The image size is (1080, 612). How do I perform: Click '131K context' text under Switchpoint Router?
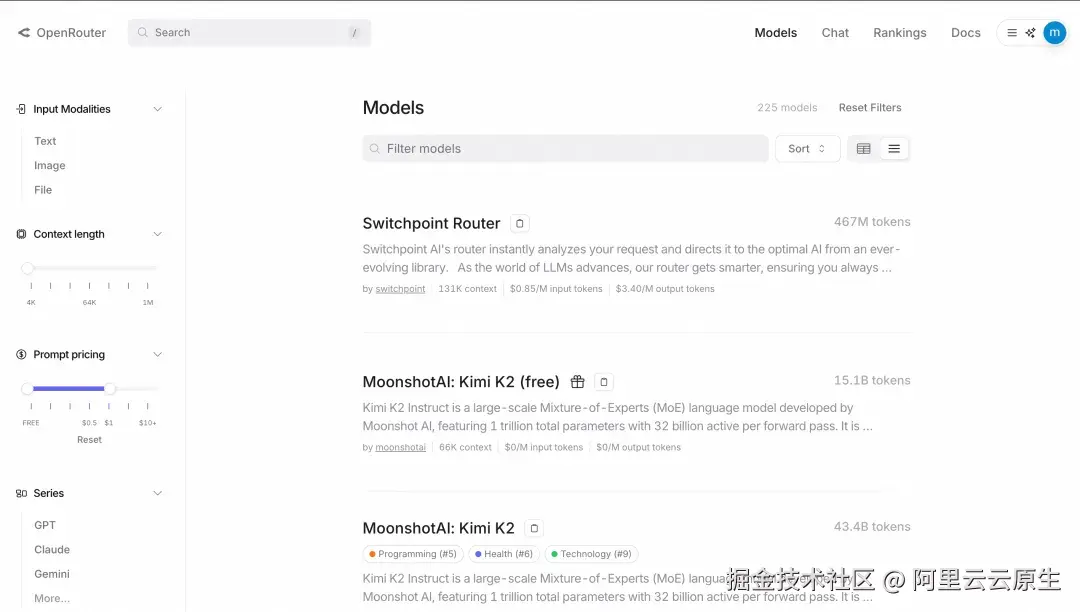tap(467, 289)
